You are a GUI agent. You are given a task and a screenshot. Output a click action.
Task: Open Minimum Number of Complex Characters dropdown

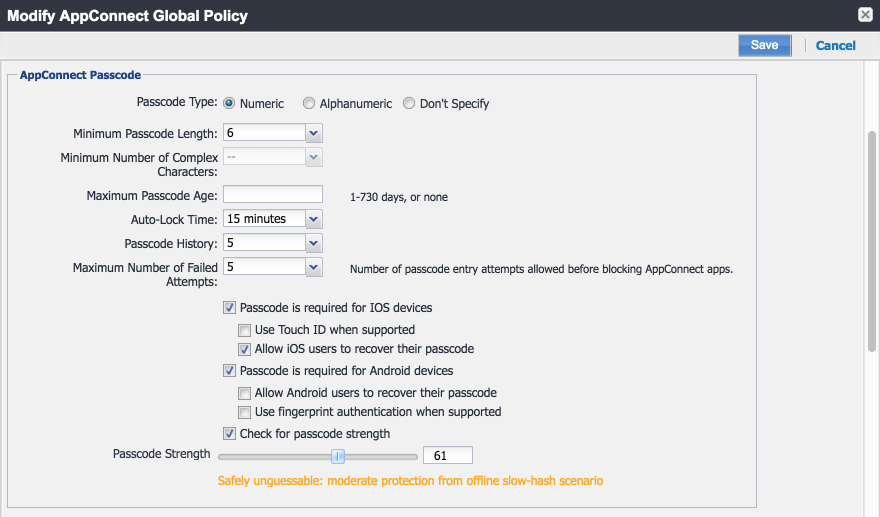pyautogui.click(x=314, y=157)
